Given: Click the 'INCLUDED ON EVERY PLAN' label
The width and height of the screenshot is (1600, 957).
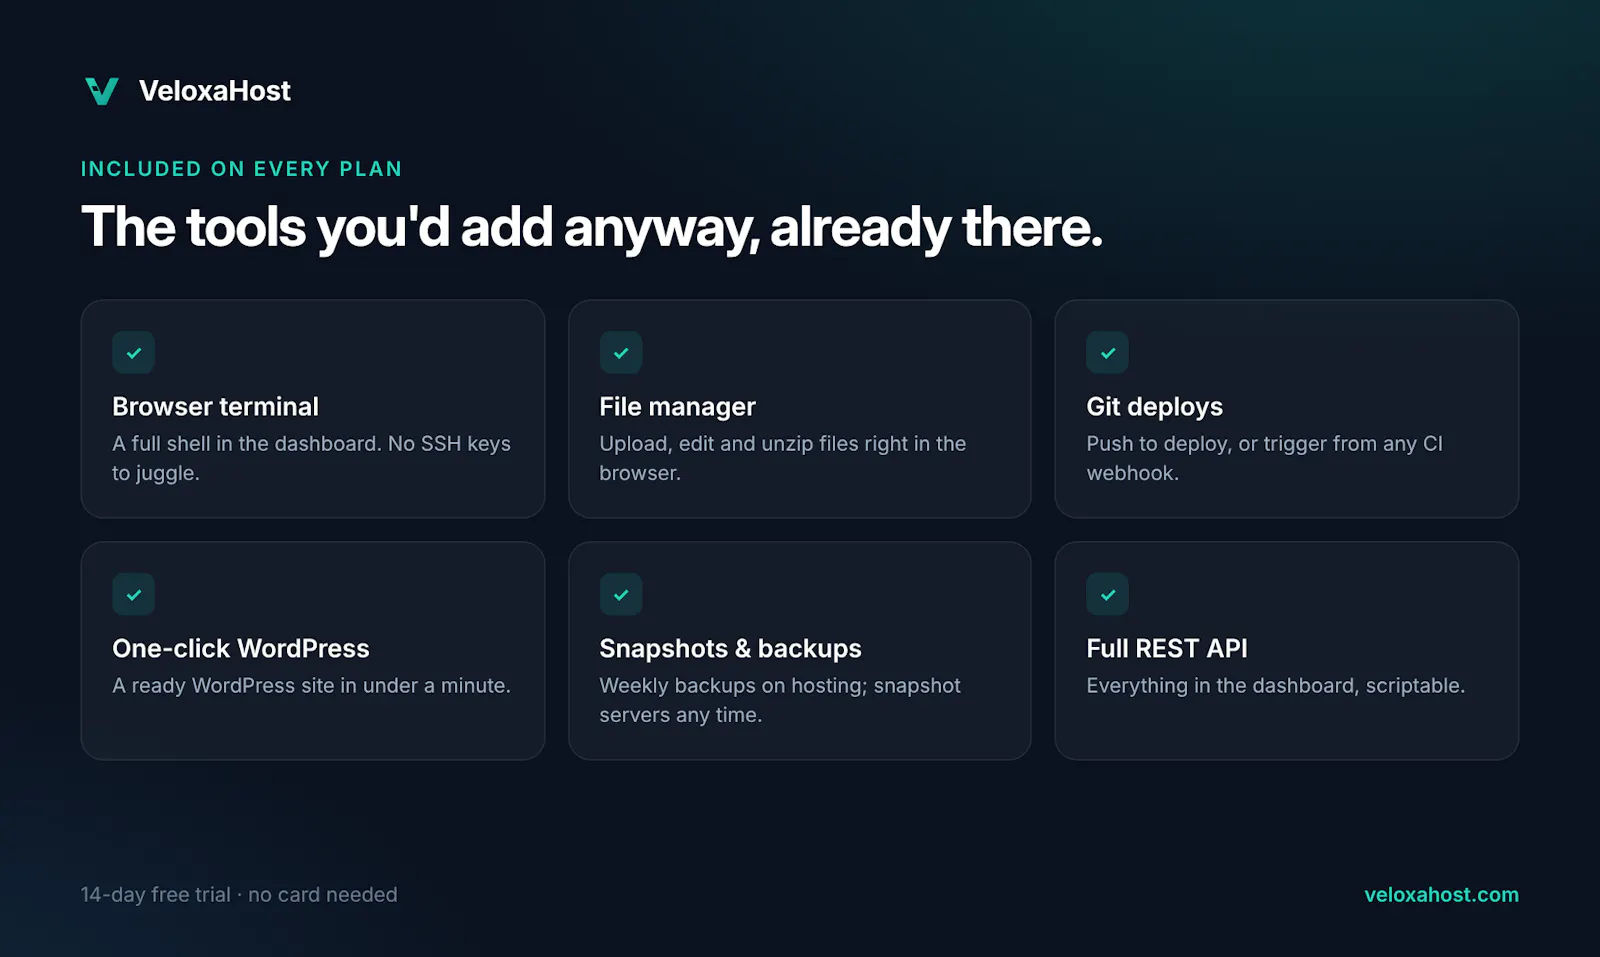Looking at the screenshot, I should (241, 169).
